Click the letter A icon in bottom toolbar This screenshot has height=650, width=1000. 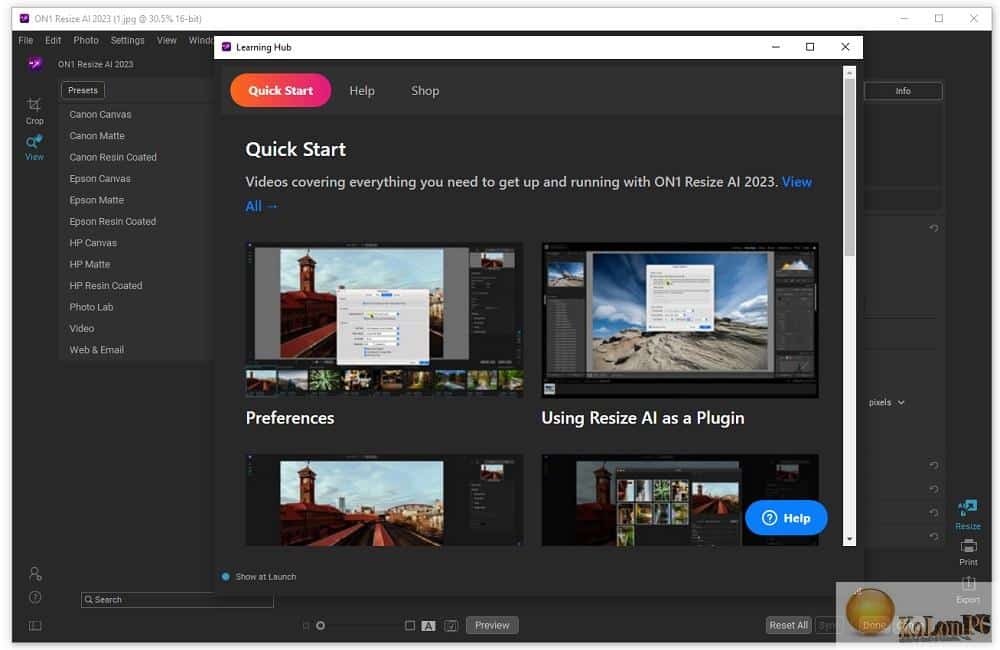click(429, 626)
